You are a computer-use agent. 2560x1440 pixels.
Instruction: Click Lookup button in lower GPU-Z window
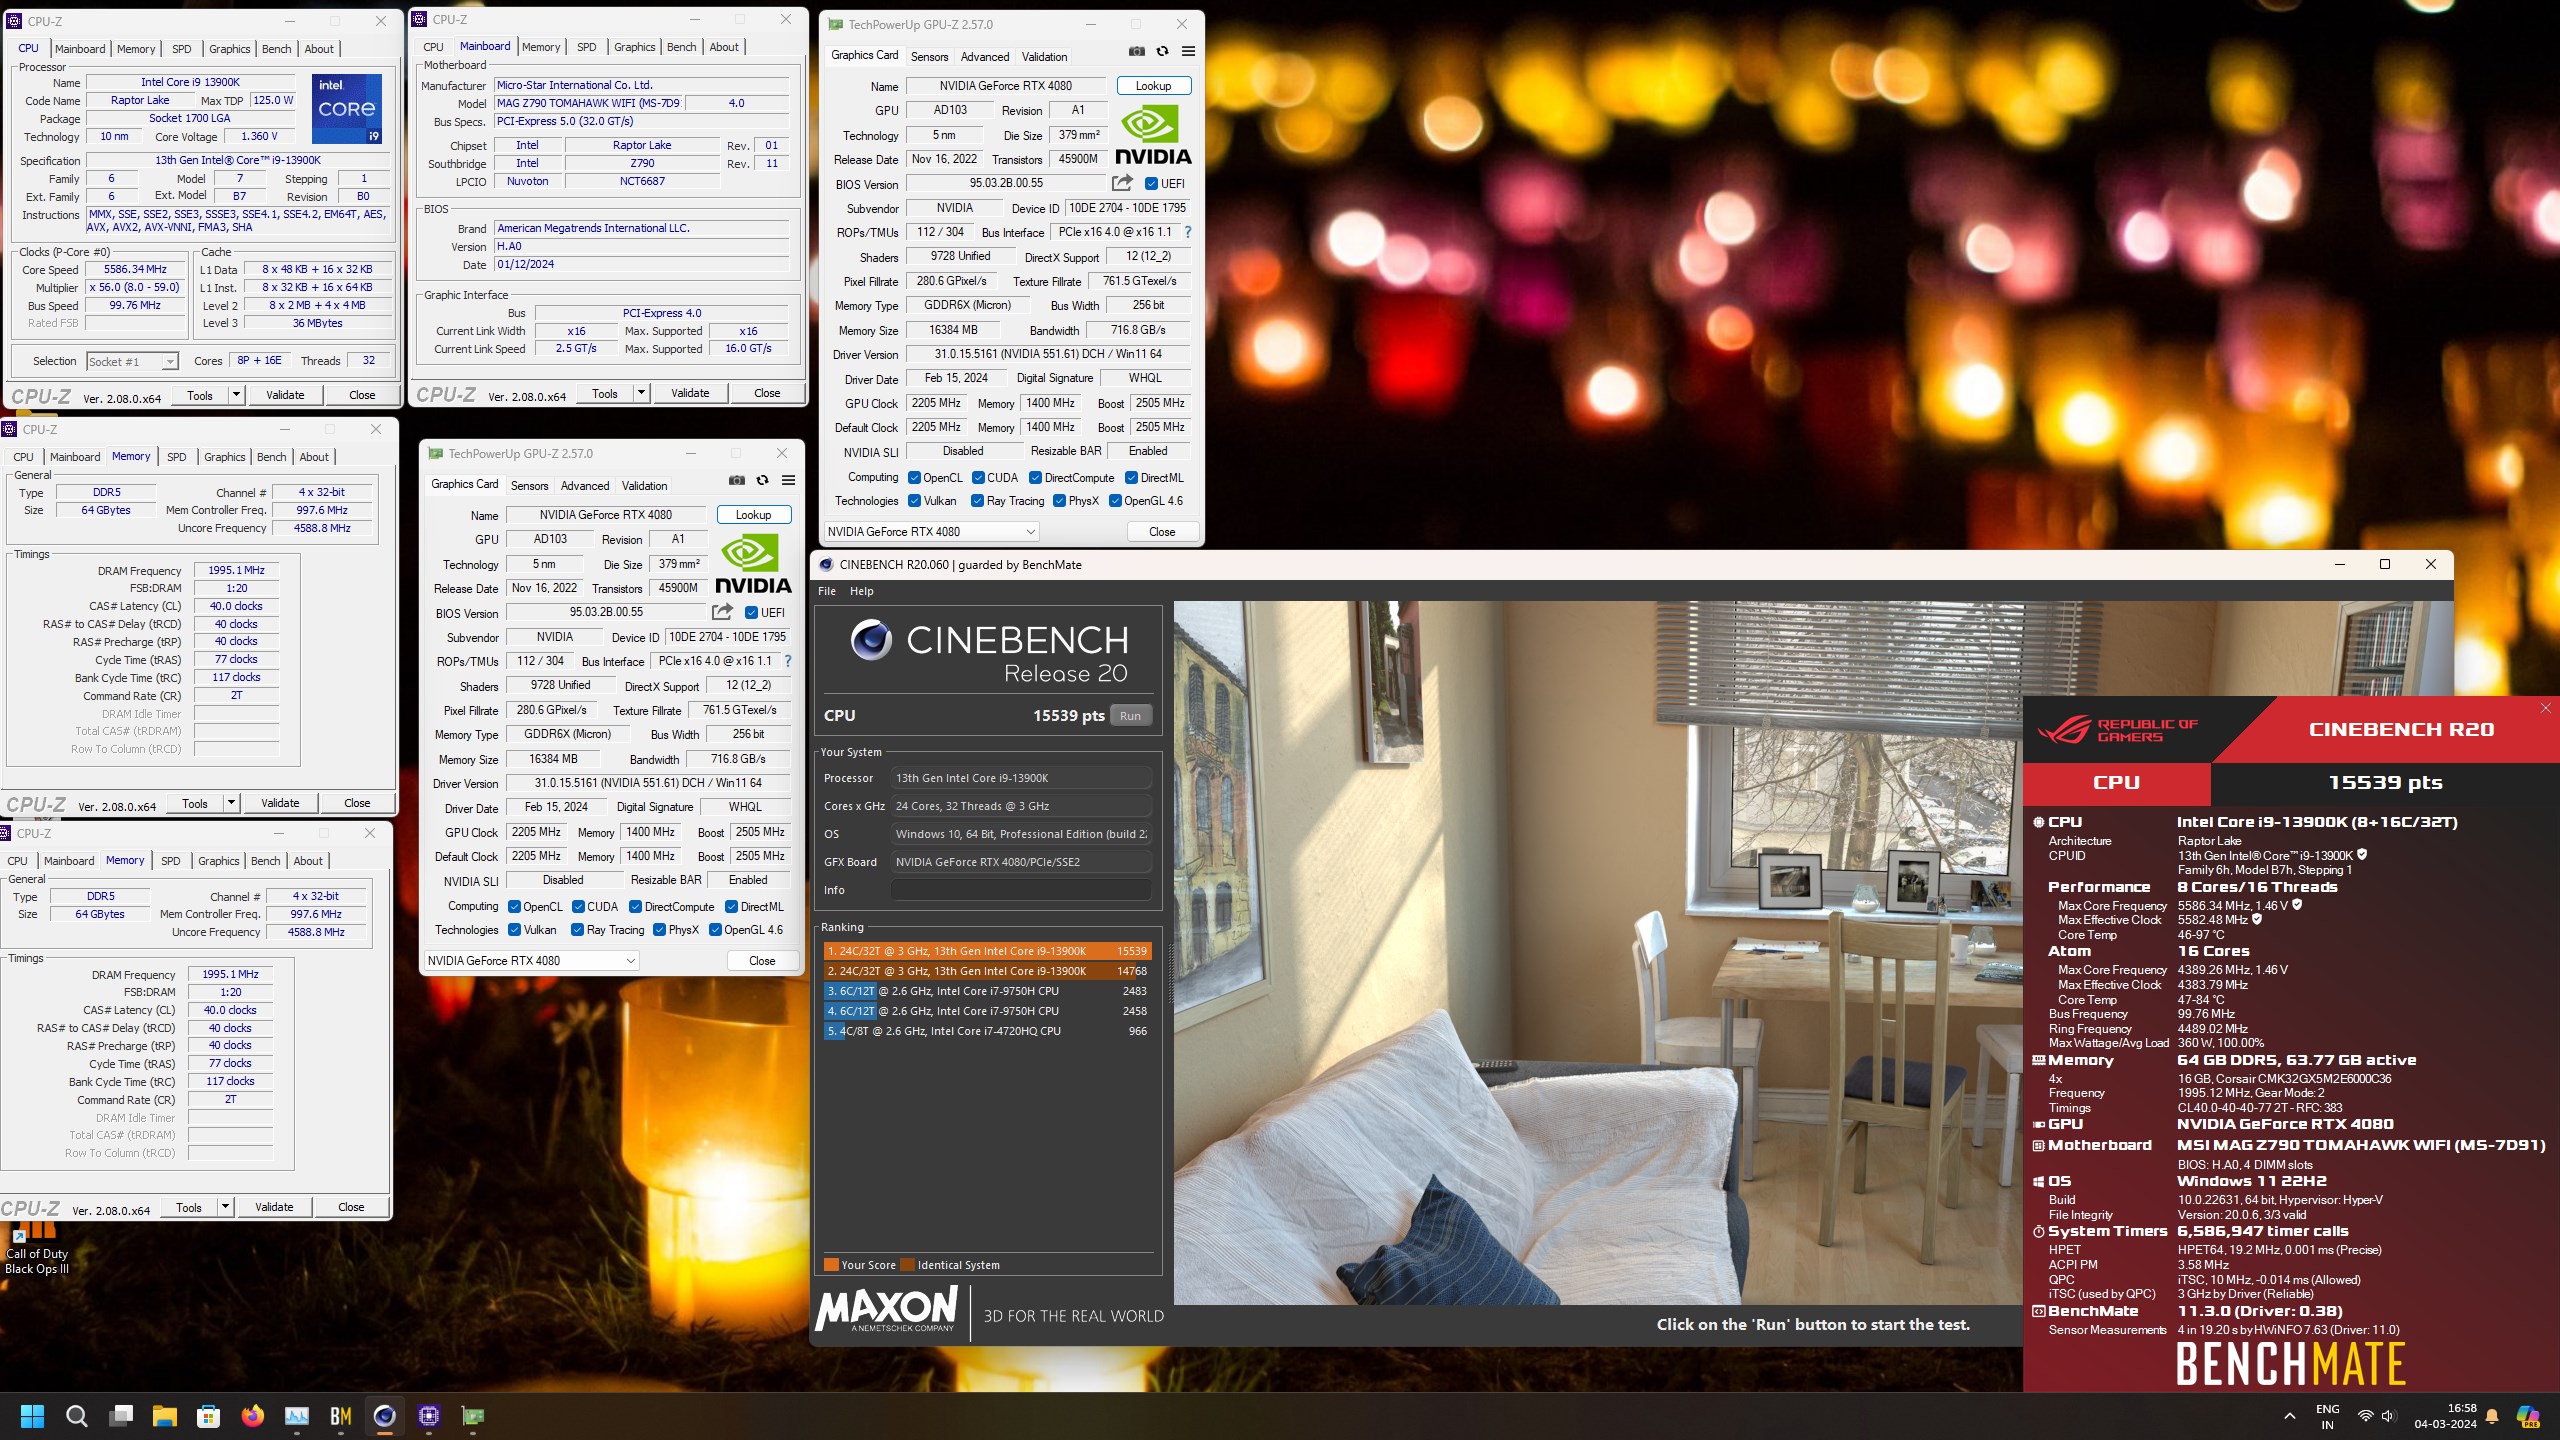[753, 515]
